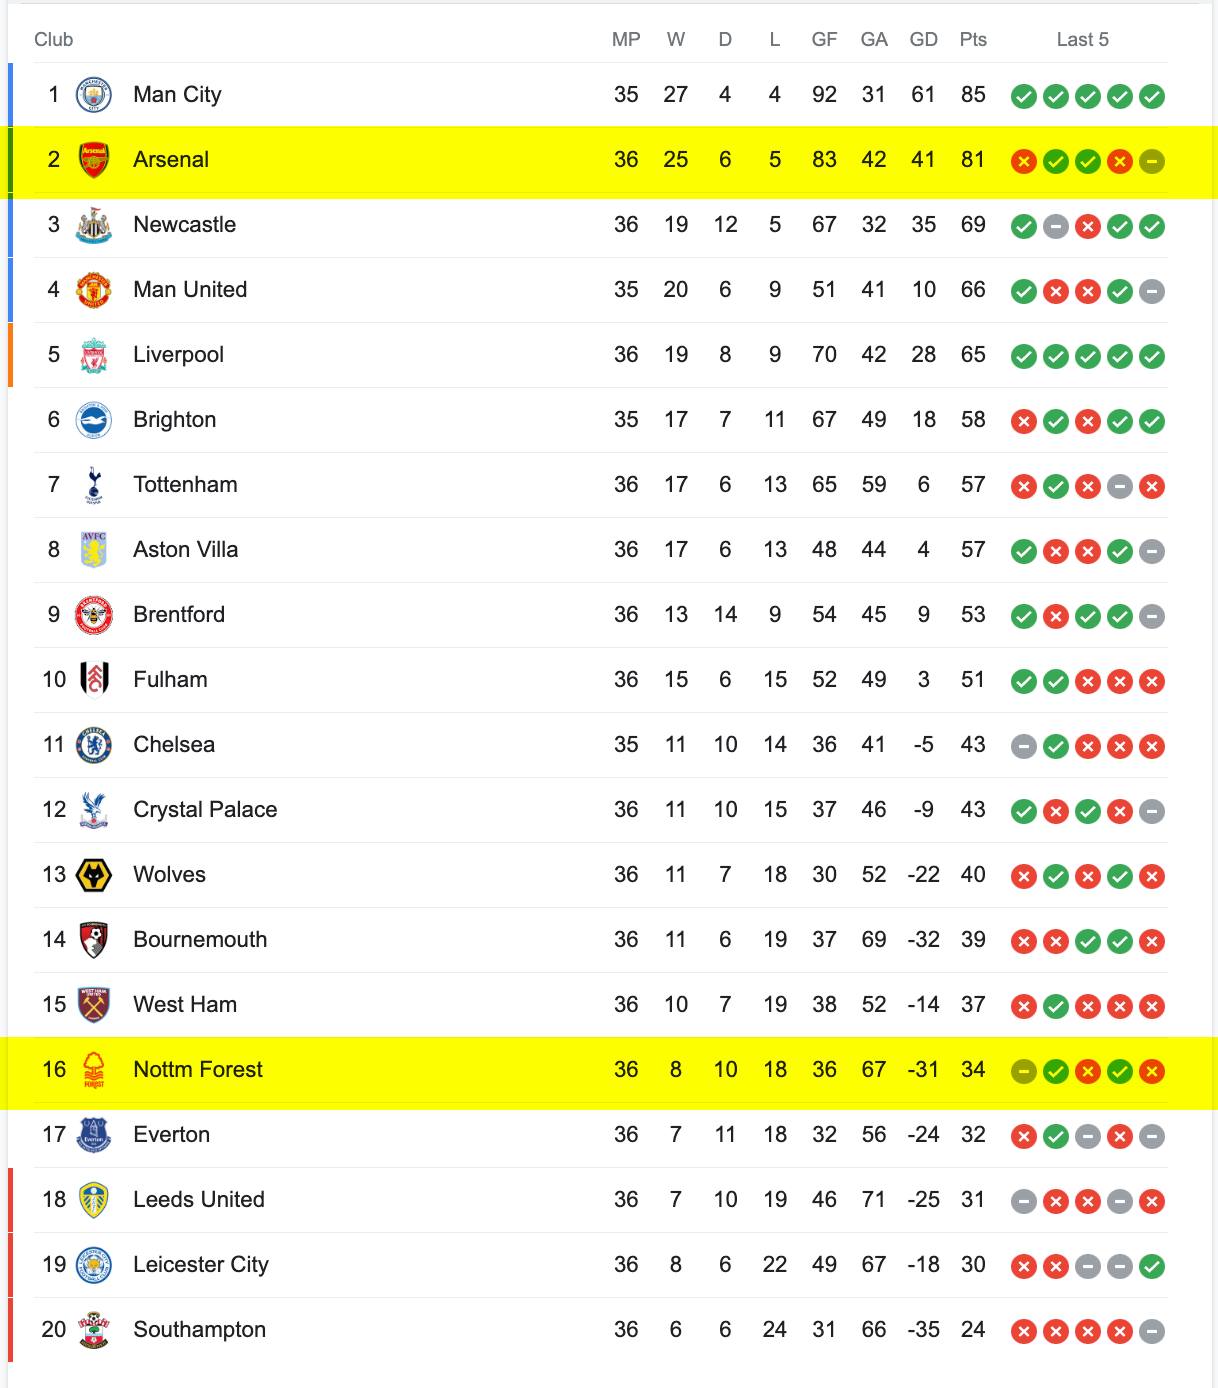Click the Wolves wolf-head logo
The width and height of the screenshot is (1218, 1388).
pos(94,875)
